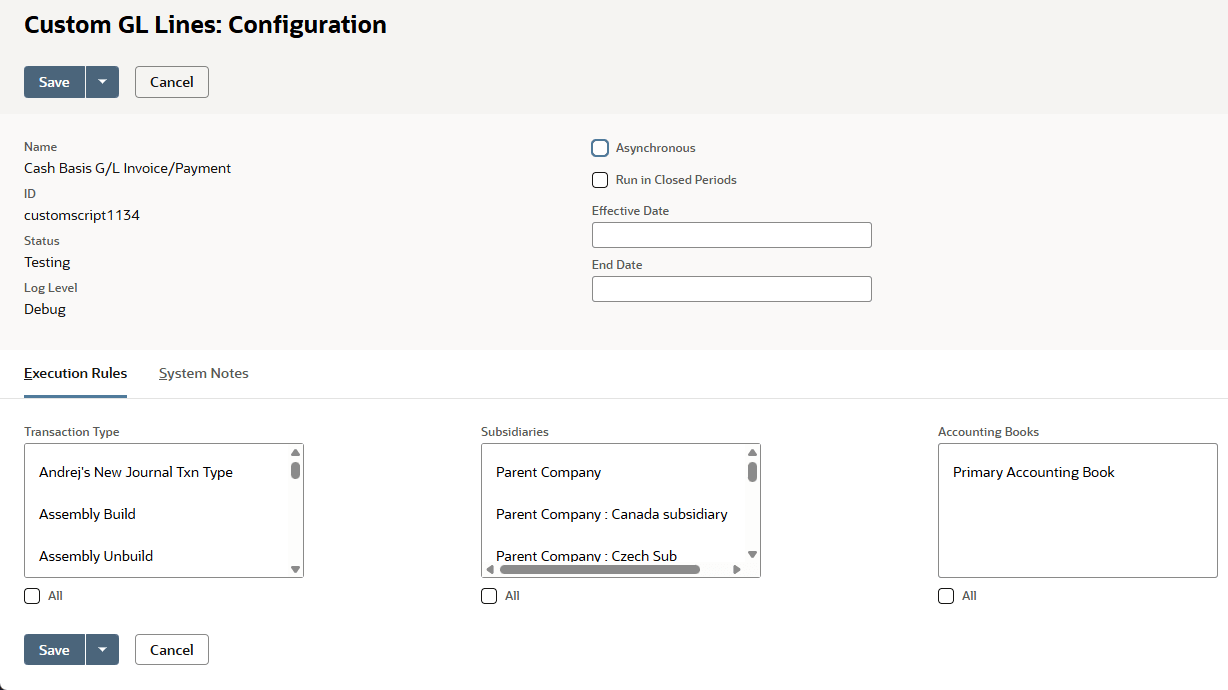The width and height of the screenshot is (1228, 690).
Task: Click Subsidiaries list scroll-up arrow
Action: [x=752, y=452]
